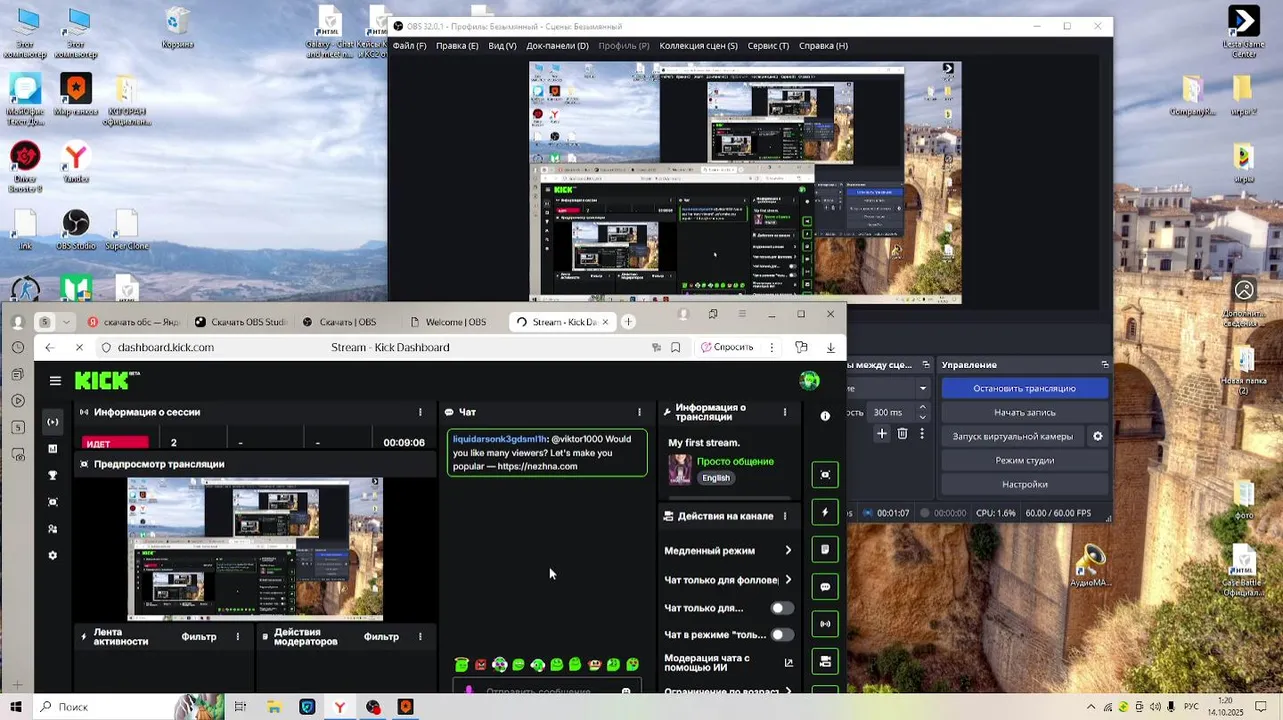
Task: Open the OBS 'Справка (H)' menu
Action: tap(823, 46)
